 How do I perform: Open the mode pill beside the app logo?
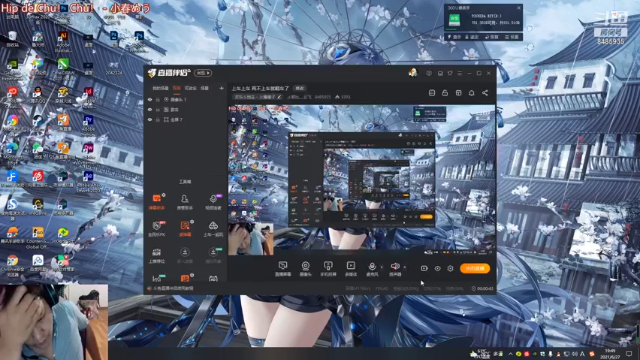203,73
